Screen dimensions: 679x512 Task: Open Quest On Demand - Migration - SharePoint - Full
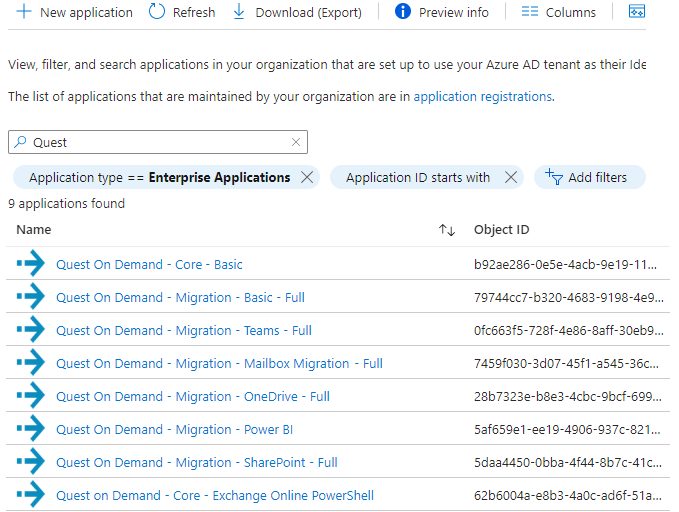coord(196,463)
